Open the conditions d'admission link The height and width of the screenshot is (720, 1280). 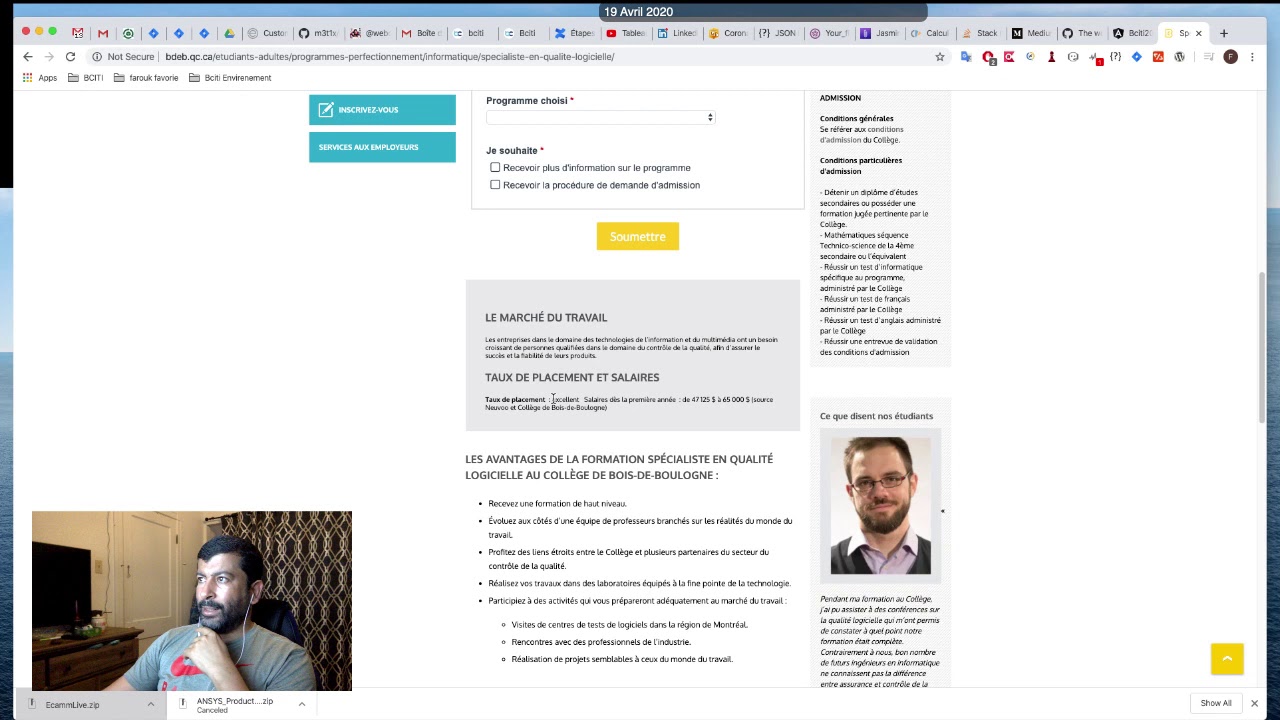tap(862, 135)
